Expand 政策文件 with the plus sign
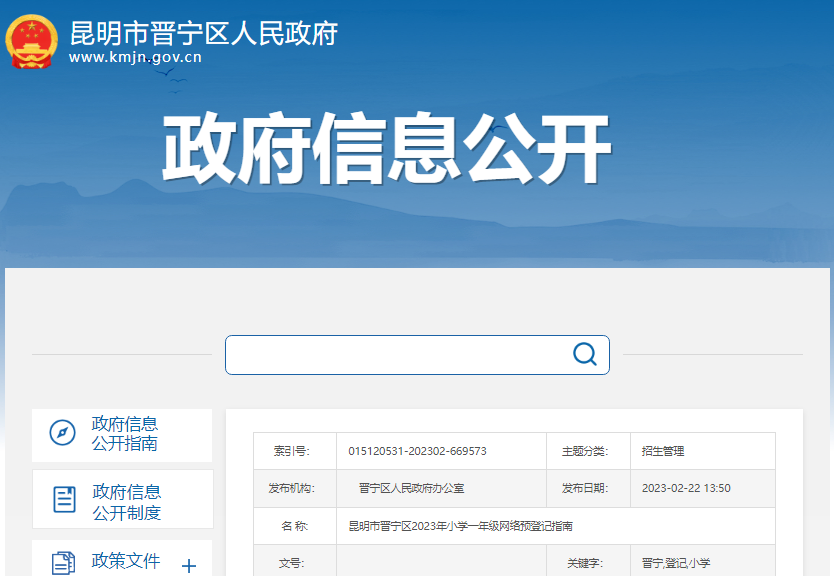834x576 pixels. (189, 565)
